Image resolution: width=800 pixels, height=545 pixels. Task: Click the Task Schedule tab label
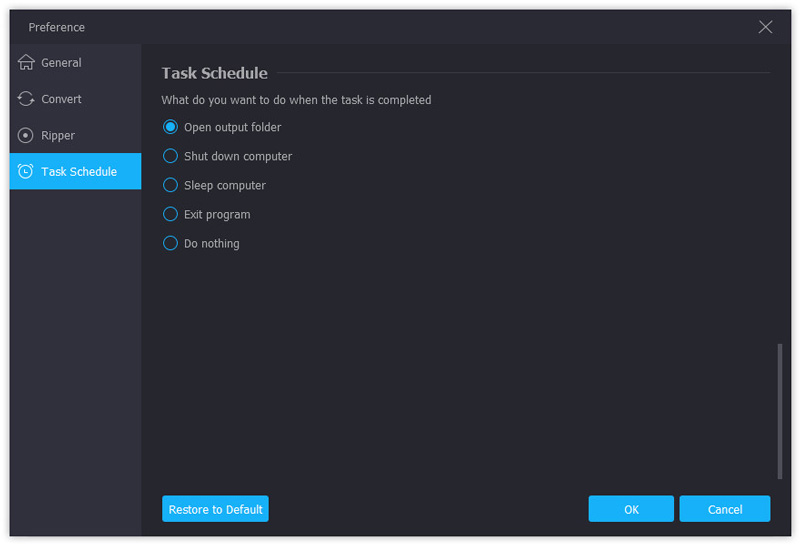pyautogui.click(x=79, y=171)
